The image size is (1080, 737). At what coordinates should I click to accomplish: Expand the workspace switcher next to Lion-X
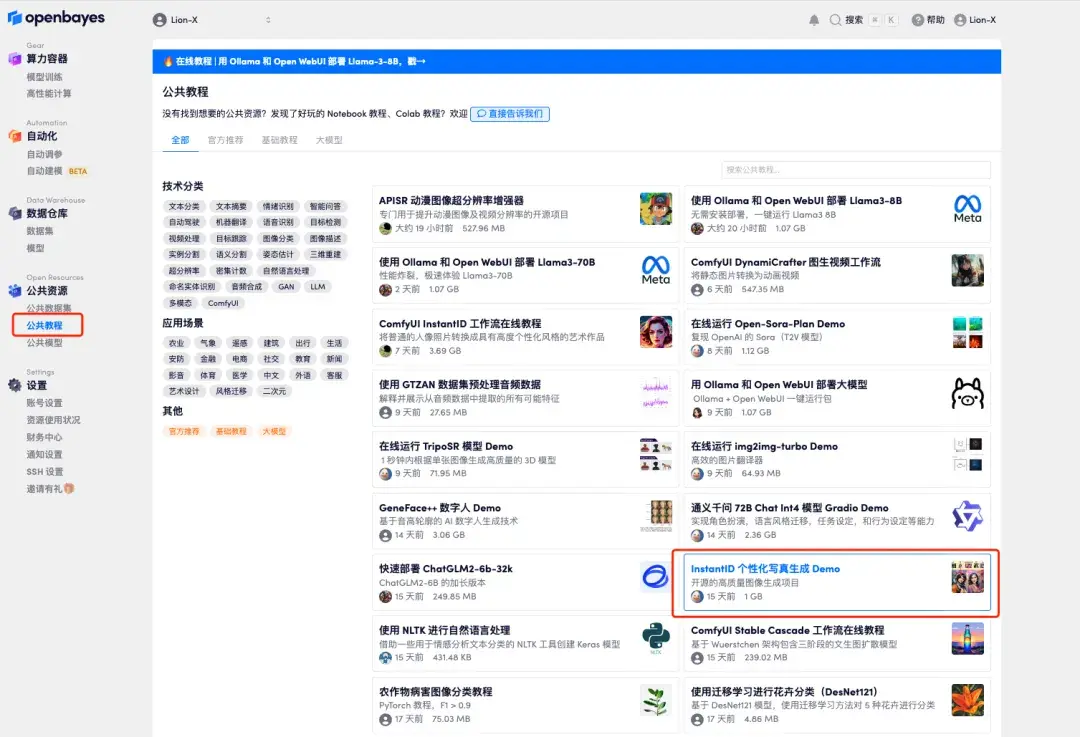pos(266,18)
